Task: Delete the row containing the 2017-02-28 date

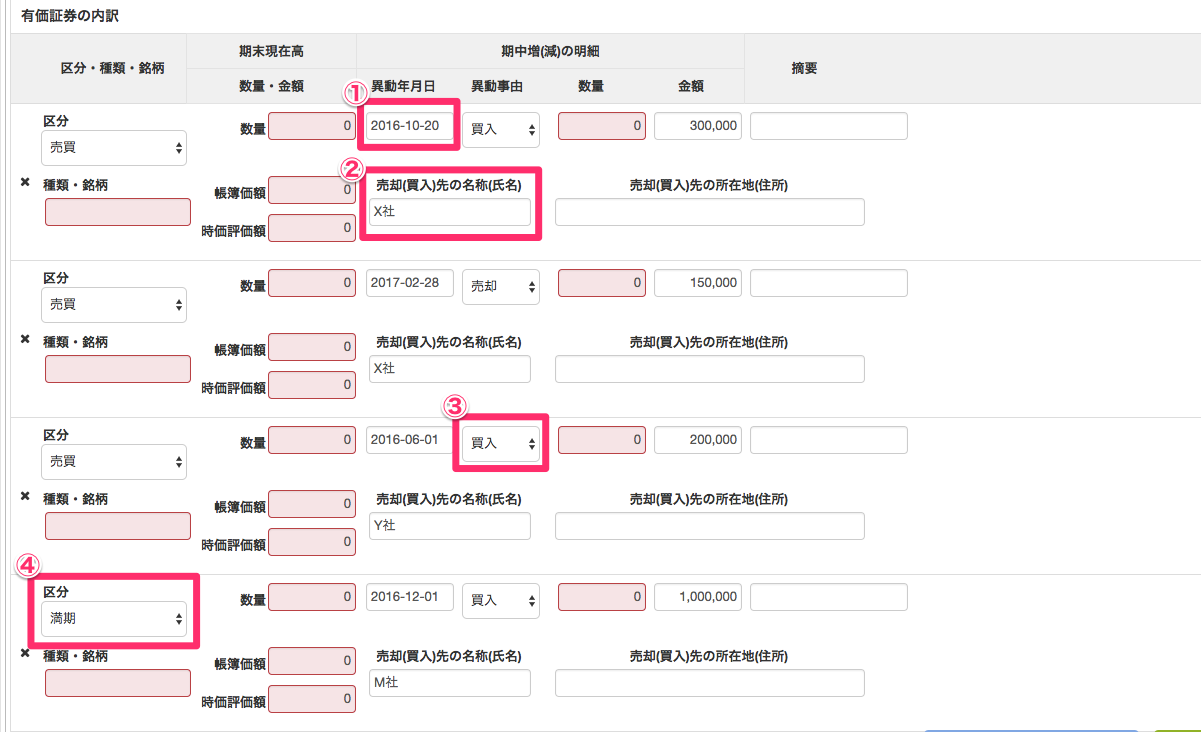Action: click(25, 339)
